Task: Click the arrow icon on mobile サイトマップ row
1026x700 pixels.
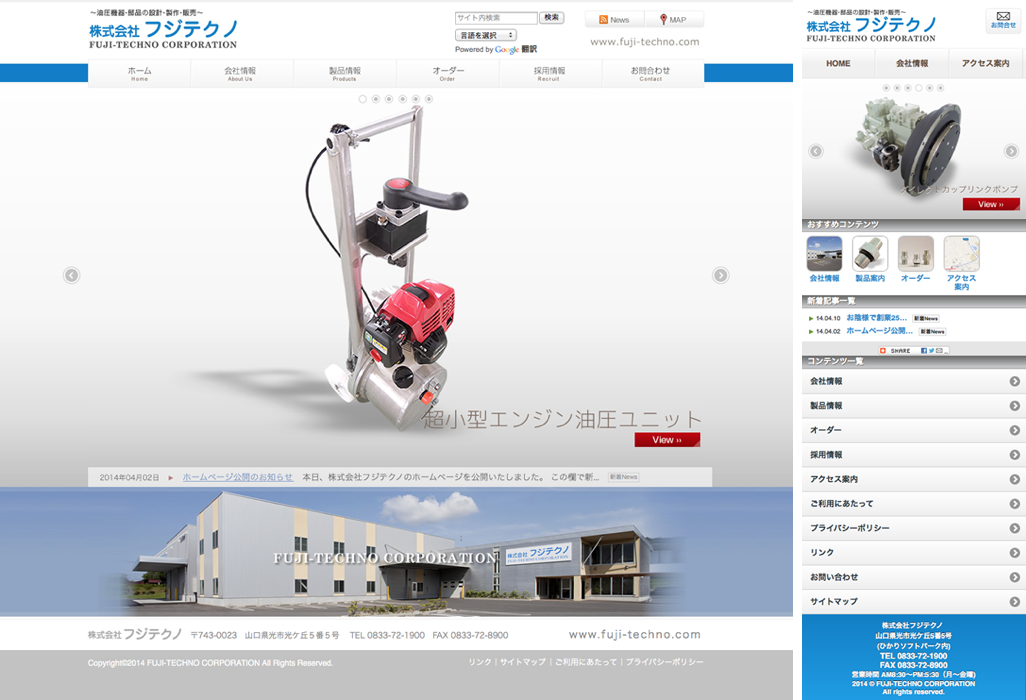Action: tap(1014, 602)
